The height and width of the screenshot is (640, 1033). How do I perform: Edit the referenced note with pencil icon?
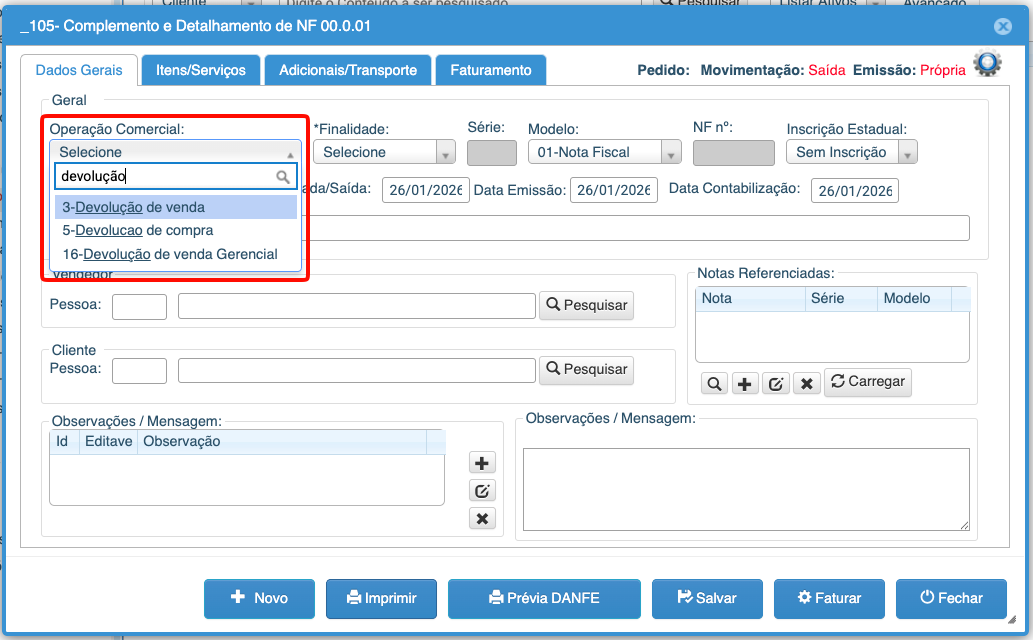[x=776, y=383]
